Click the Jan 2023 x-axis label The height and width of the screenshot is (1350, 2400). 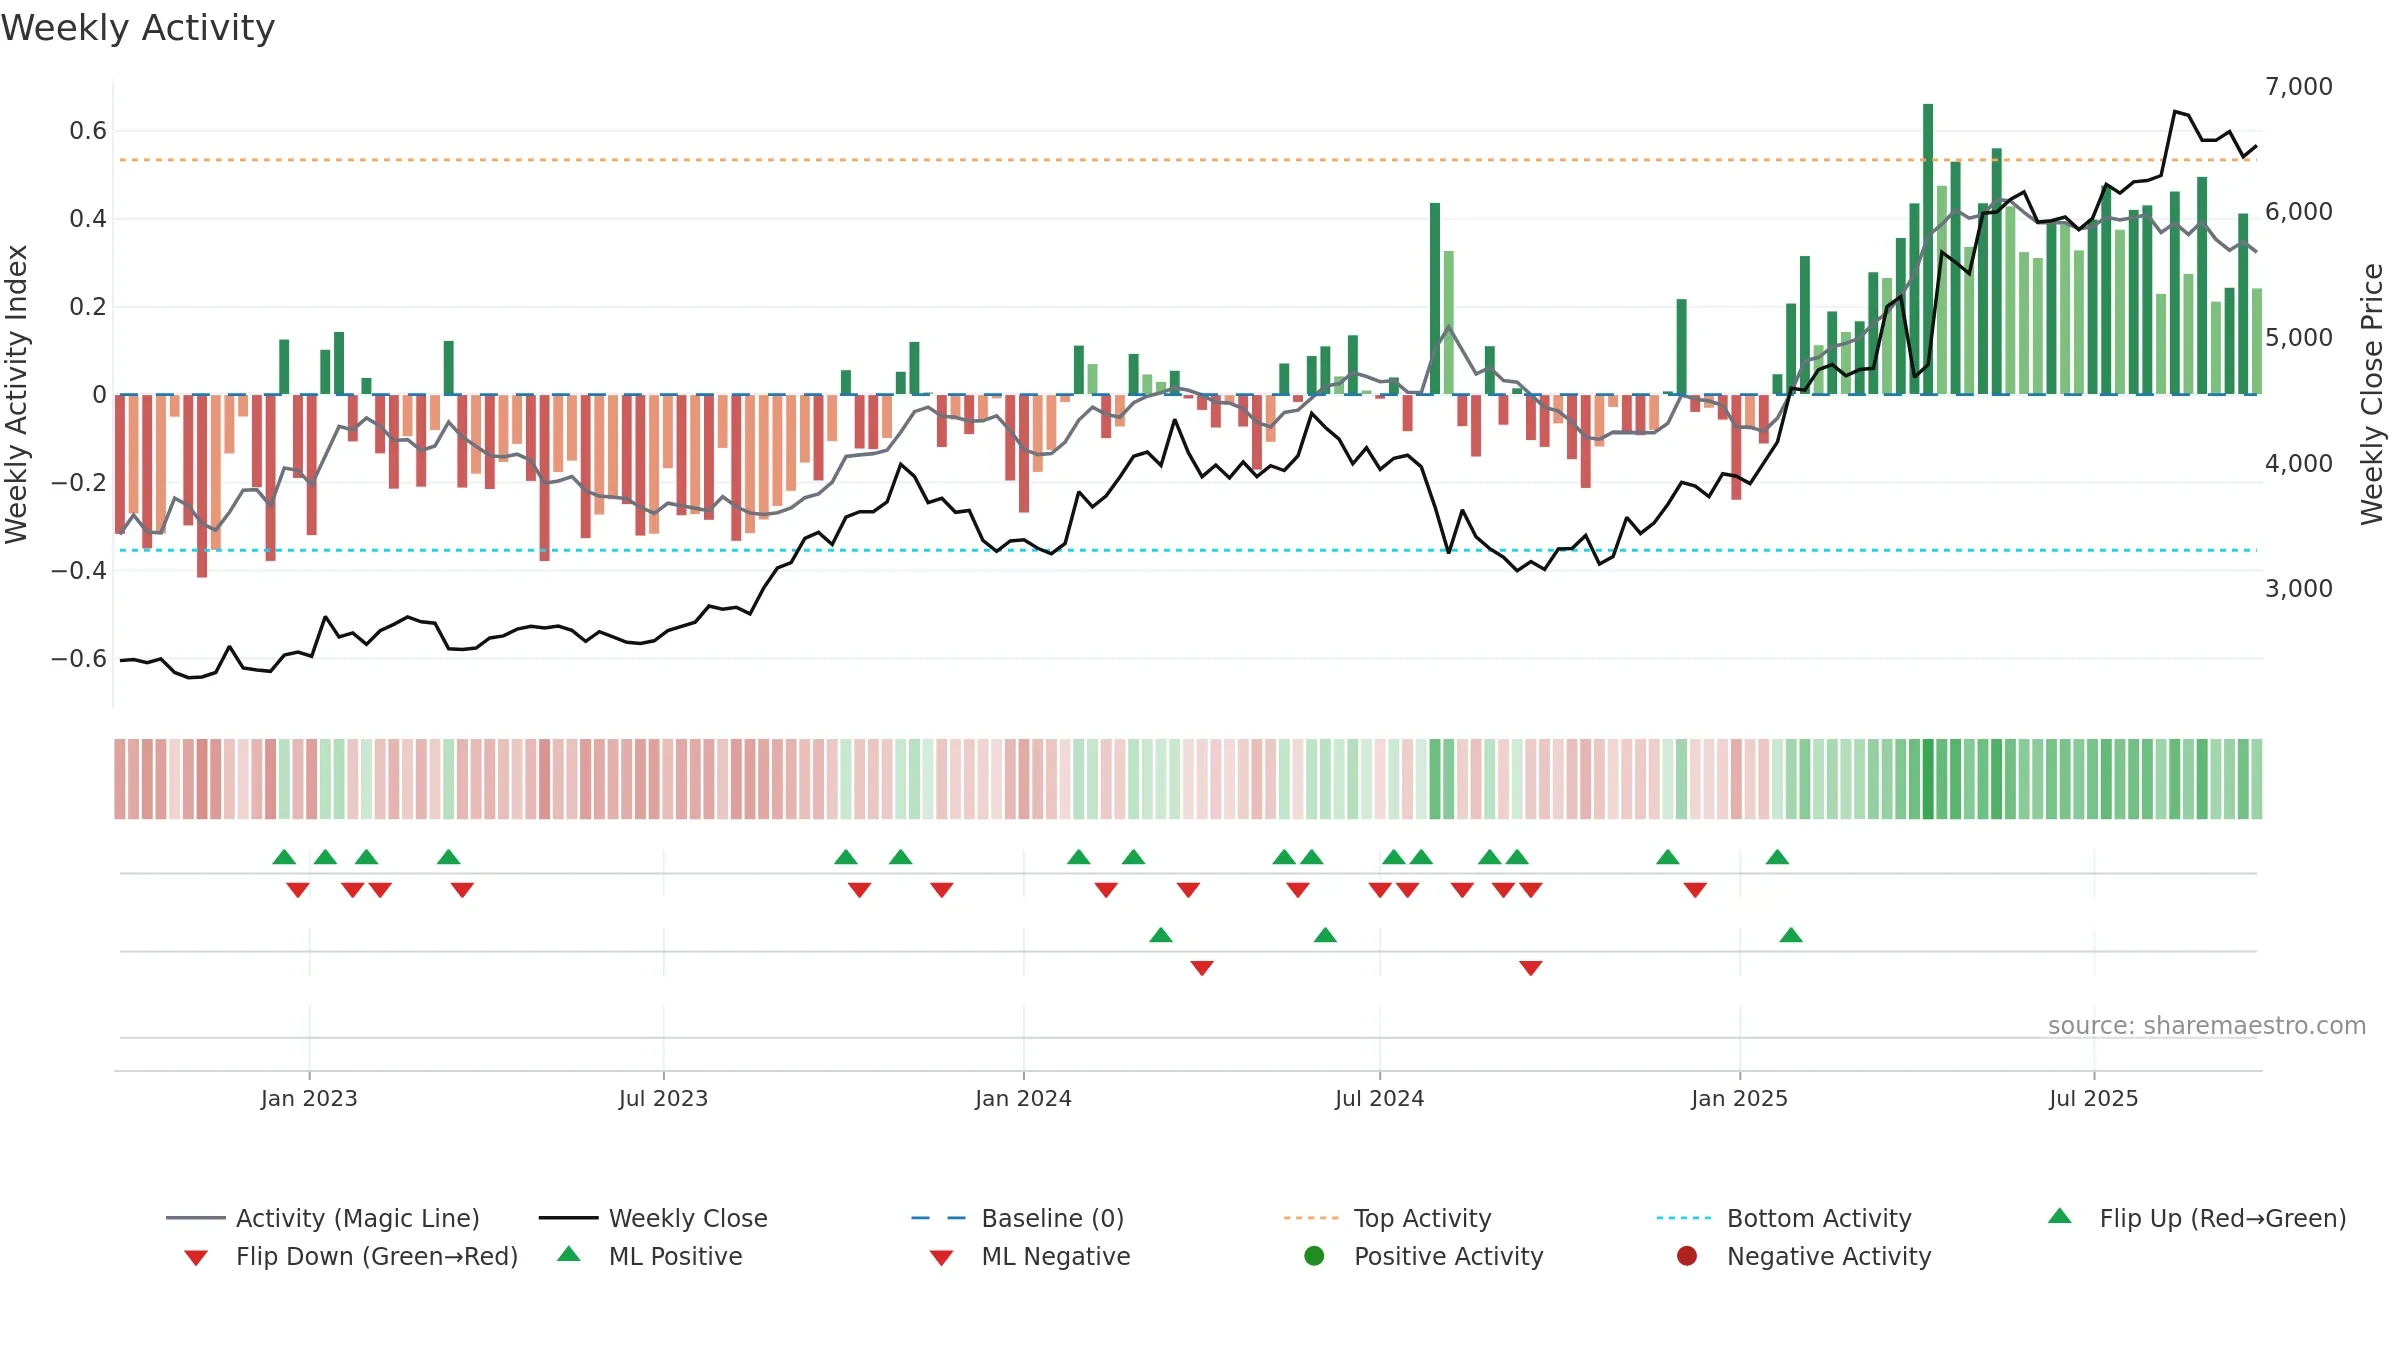(x=309, y=1099)
